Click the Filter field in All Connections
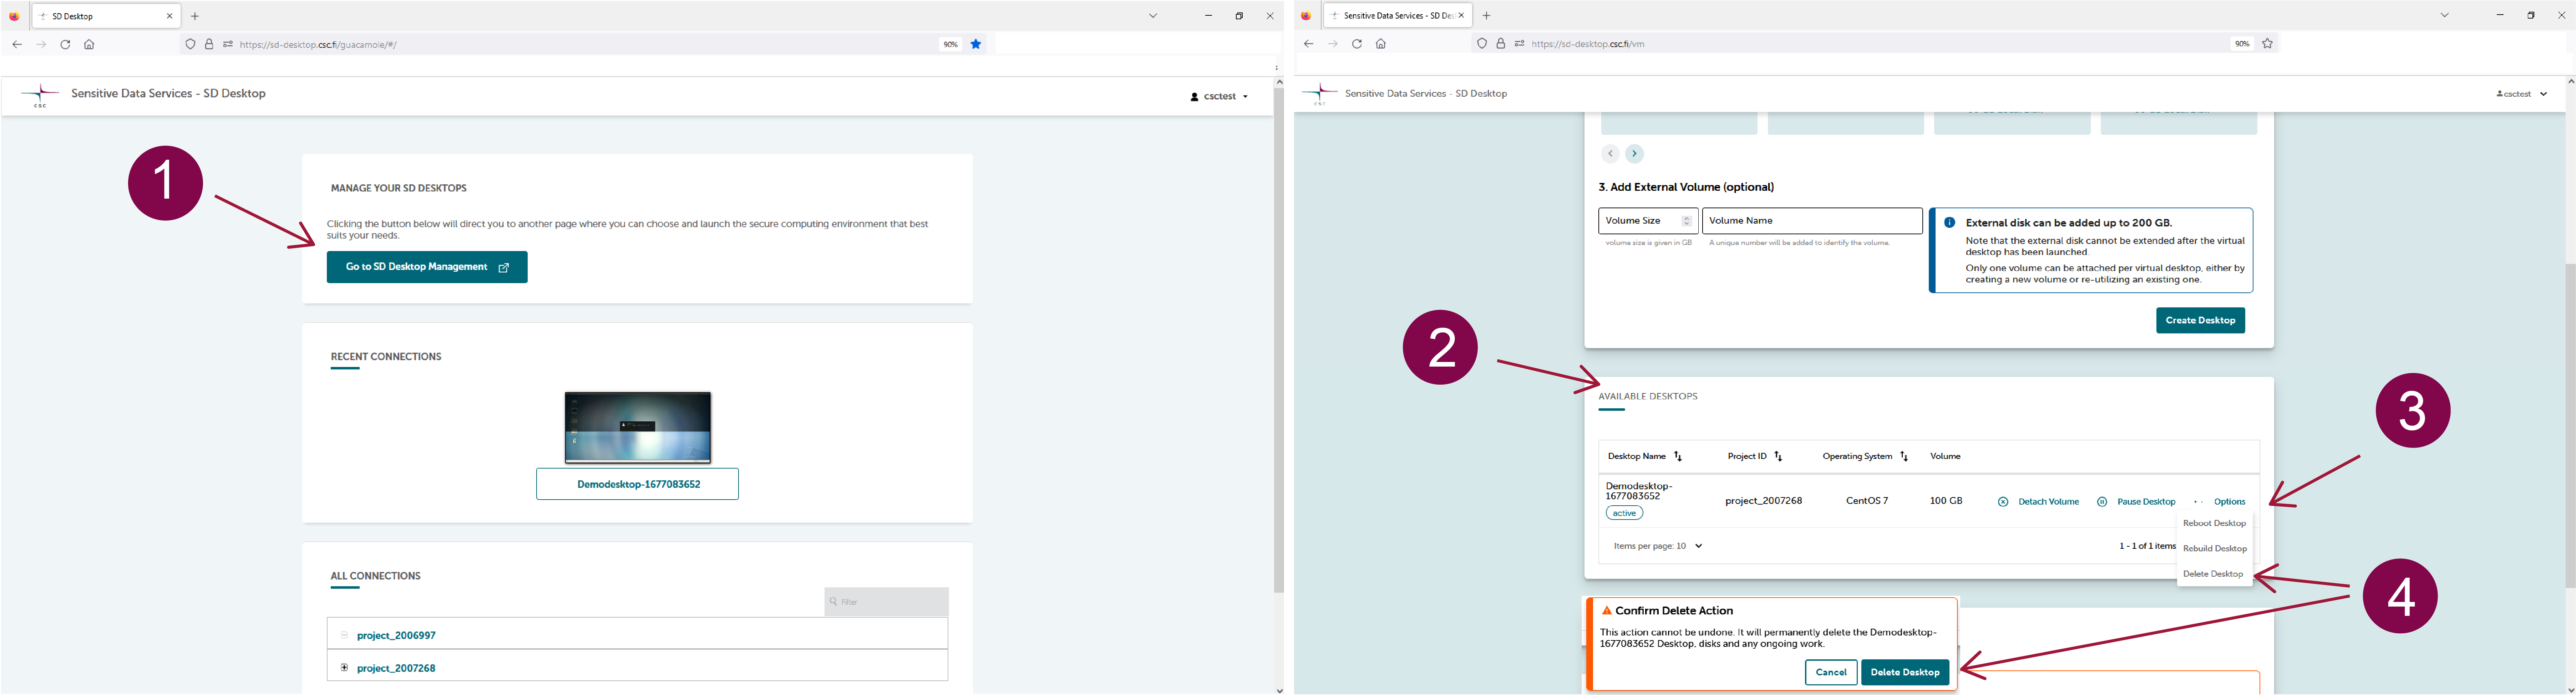The height and width of the screenshot is (695, 2576). [x=886, y=602]
